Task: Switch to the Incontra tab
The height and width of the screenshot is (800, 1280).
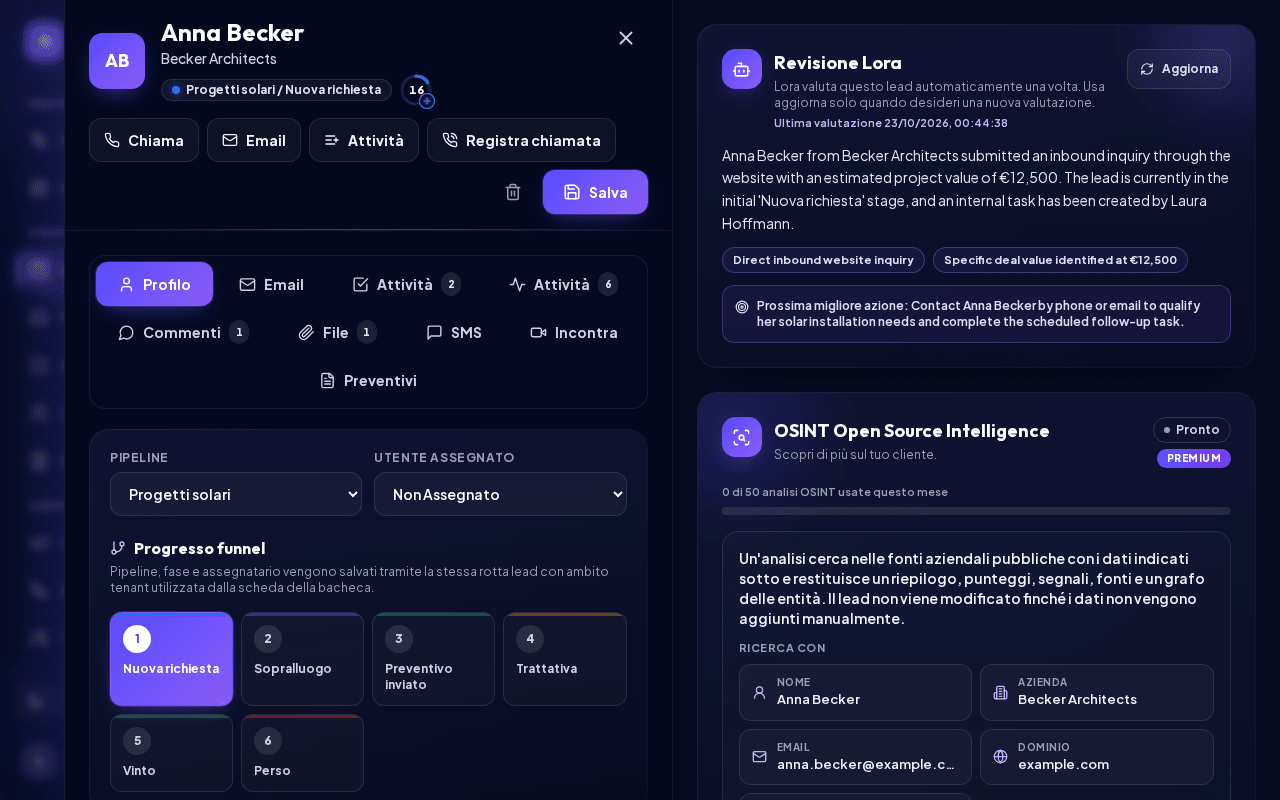Action: [574, 332]
